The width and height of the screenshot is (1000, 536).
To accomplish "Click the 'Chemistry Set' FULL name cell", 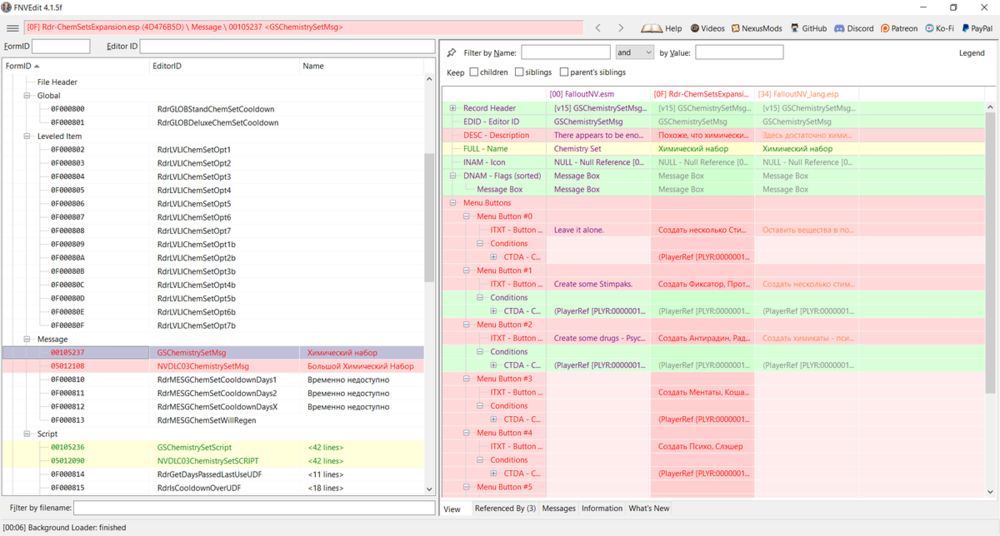I will (598, 149).
